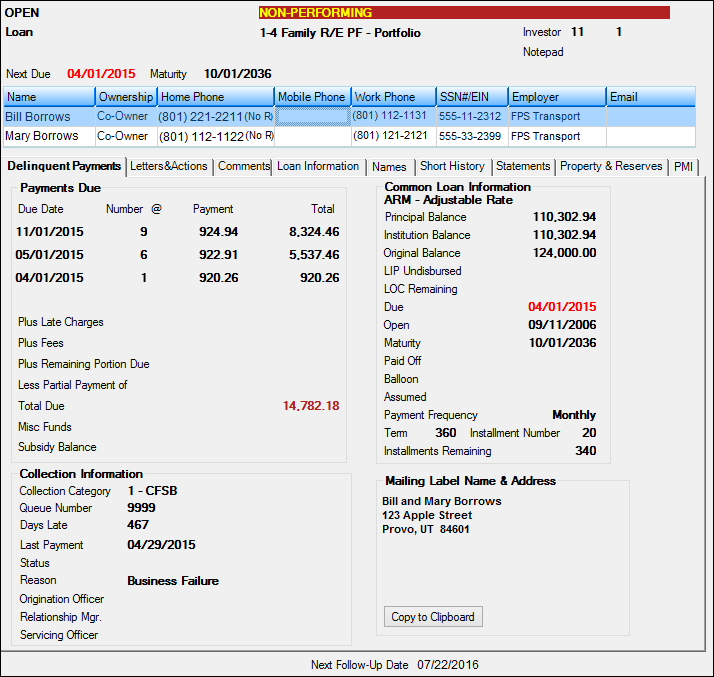Click the Open date 09/11/2006
Screen dimensions: 714x677
pyautogui.click(x=562, y=325)
